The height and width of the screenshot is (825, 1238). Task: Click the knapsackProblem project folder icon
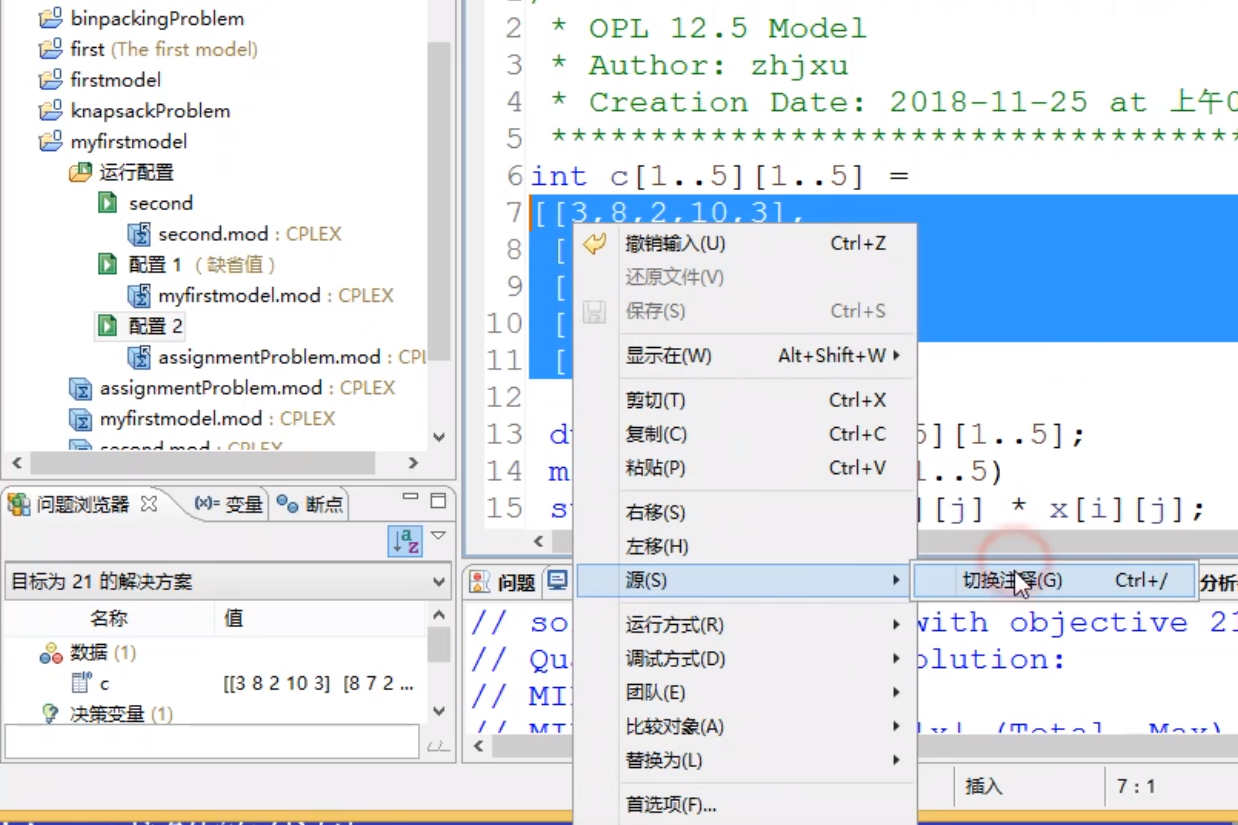(x=50, y=110)
